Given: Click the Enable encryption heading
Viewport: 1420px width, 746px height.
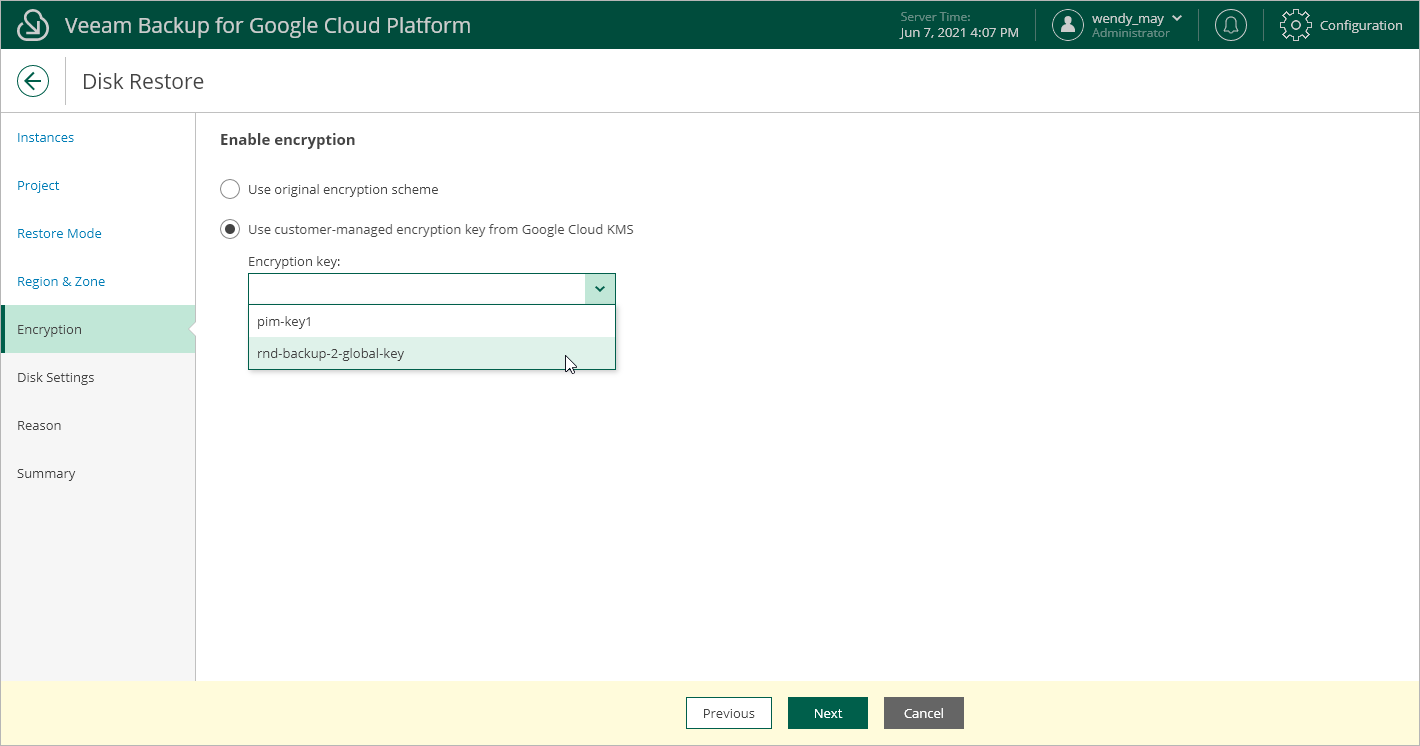Looking at the screenshot, I should (x=288, y=139).
